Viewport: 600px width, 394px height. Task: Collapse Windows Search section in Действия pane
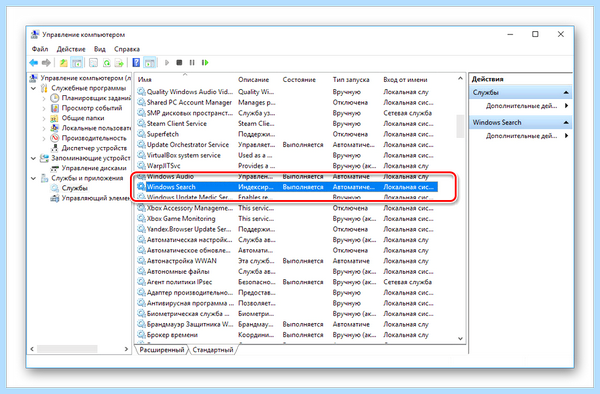tap(566, 122)
